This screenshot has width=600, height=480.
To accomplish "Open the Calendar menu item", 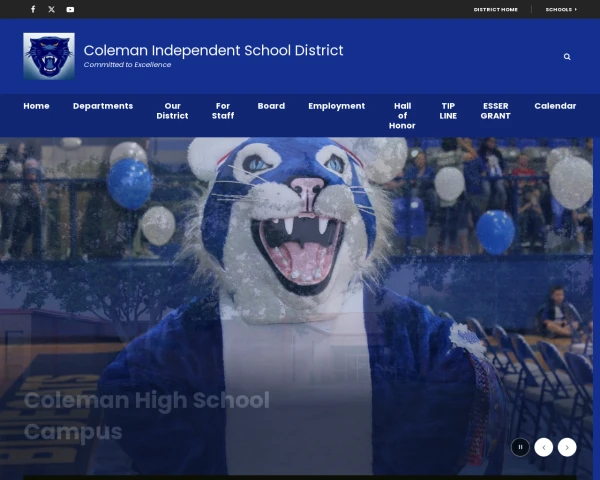I will 555,106.
